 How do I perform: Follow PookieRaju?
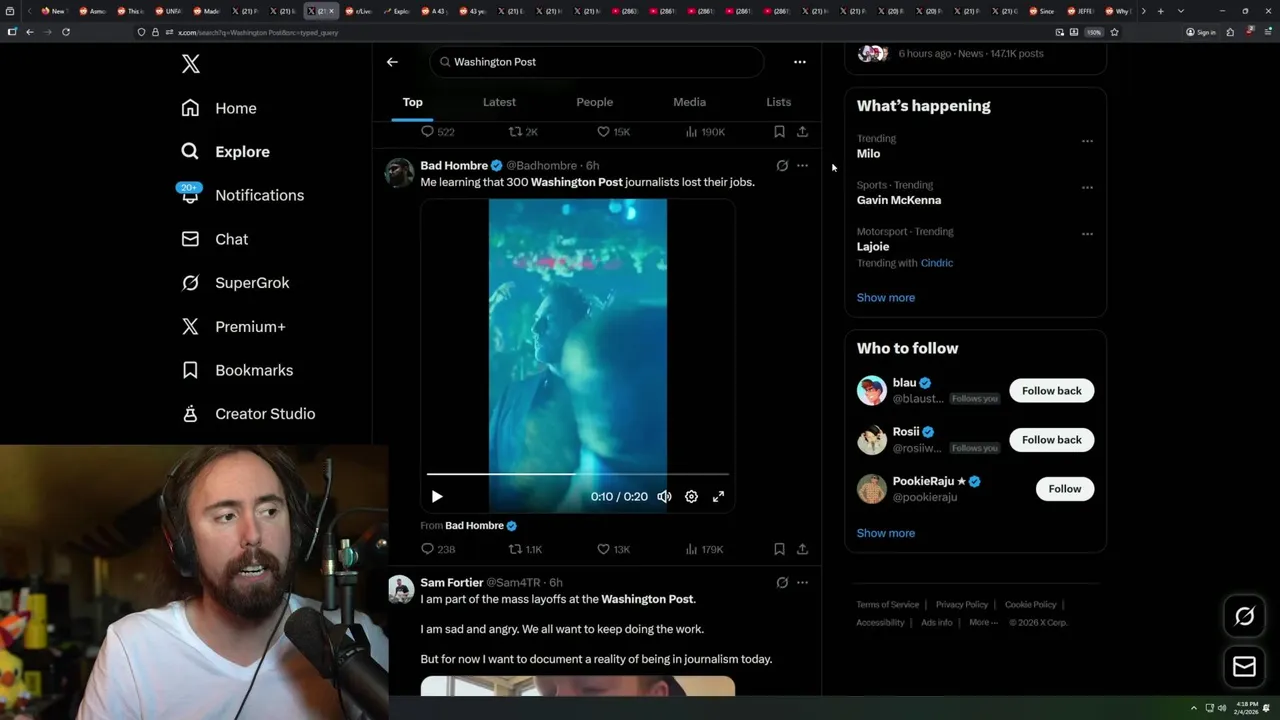pyautogui.click(x=1065, y=489)
